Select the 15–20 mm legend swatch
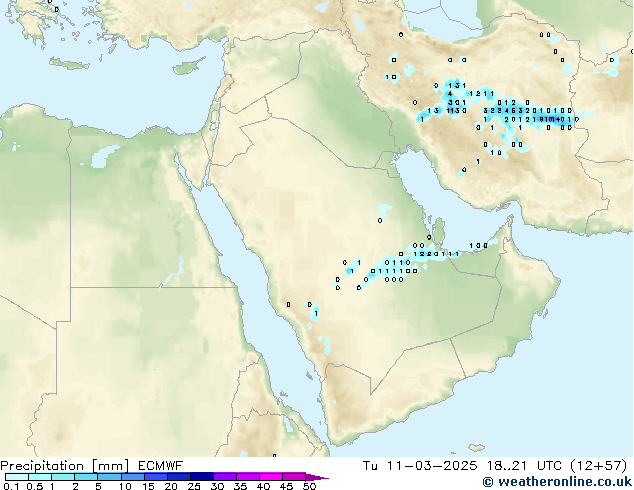The height and width of the screenshot is (490, 634). tap(156, 477)
